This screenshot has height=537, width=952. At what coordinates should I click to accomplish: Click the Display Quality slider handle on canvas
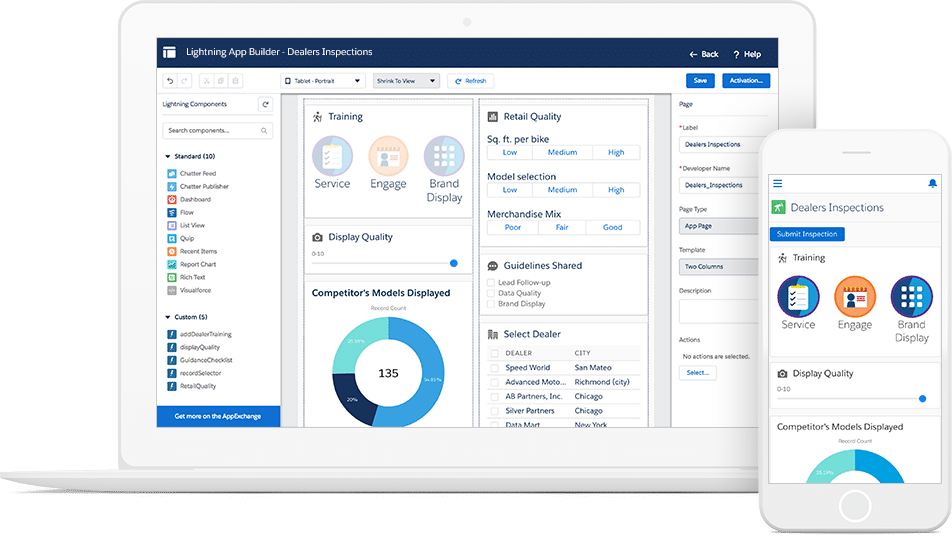pyautogui.click(x=454, y=264)
